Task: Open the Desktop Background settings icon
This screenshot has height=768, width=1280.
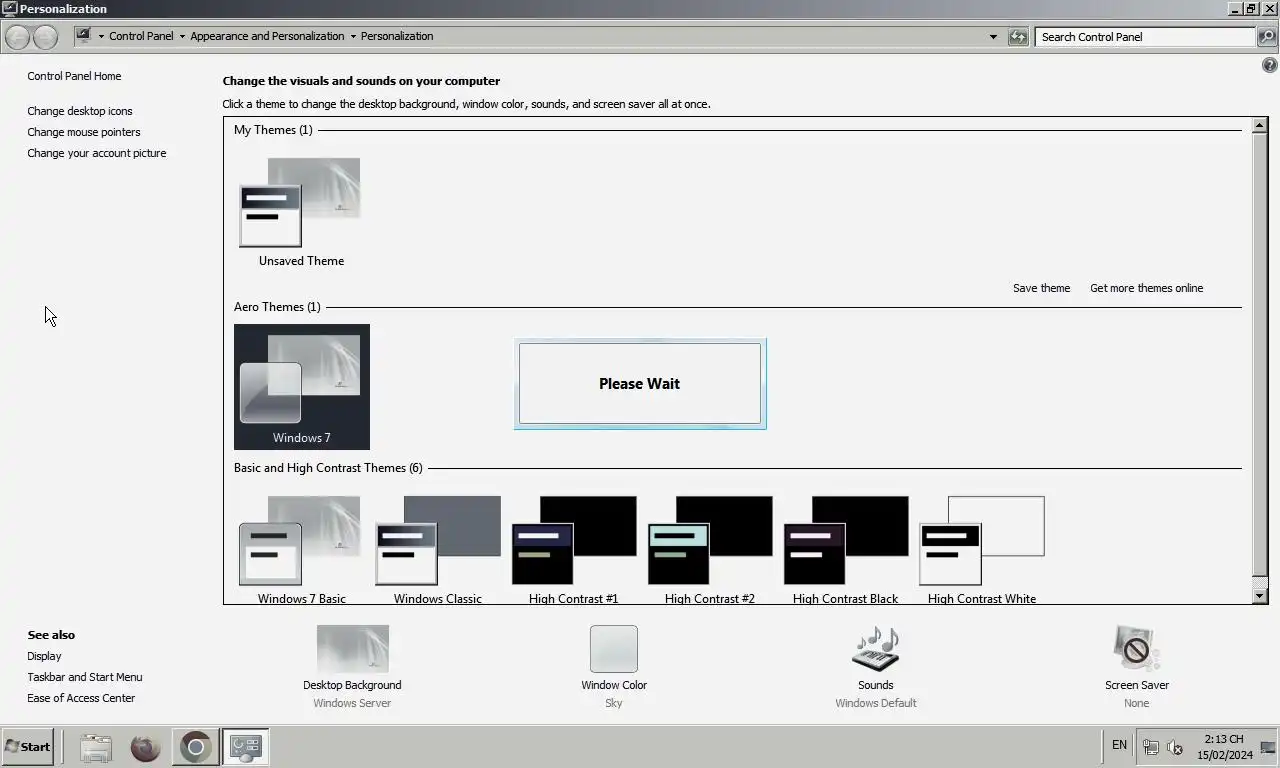Action: click(x=352, y=650)
